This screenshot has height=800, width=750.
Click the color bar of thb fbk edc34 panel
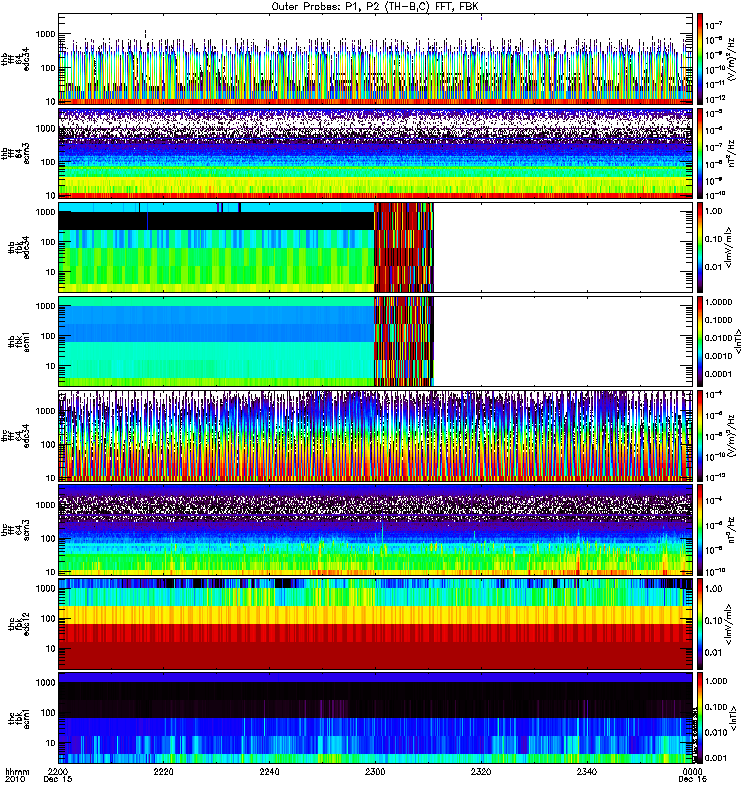point(700,247)
